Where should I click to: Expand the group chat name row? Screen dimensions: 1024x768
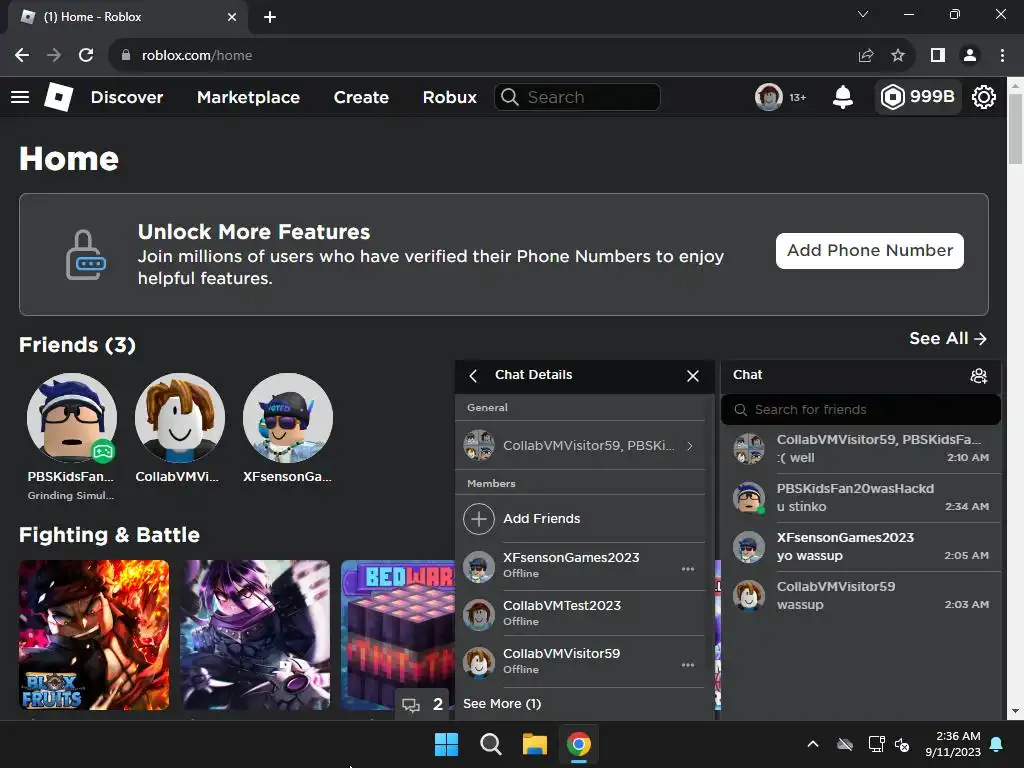tap(580, 445)
